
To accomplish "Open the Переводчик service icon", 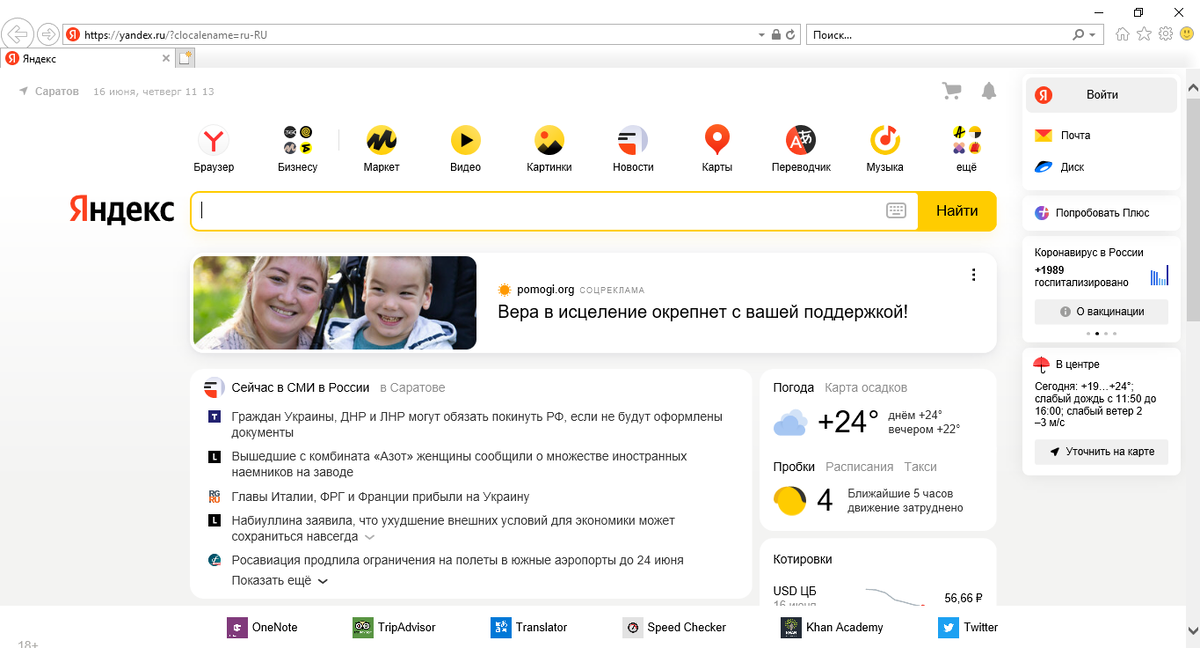I will pos(800,140).
